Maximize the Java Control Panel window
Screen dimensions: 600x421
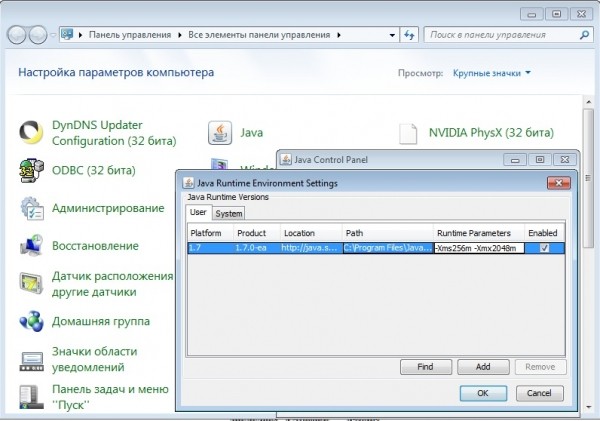click(540, 160)
